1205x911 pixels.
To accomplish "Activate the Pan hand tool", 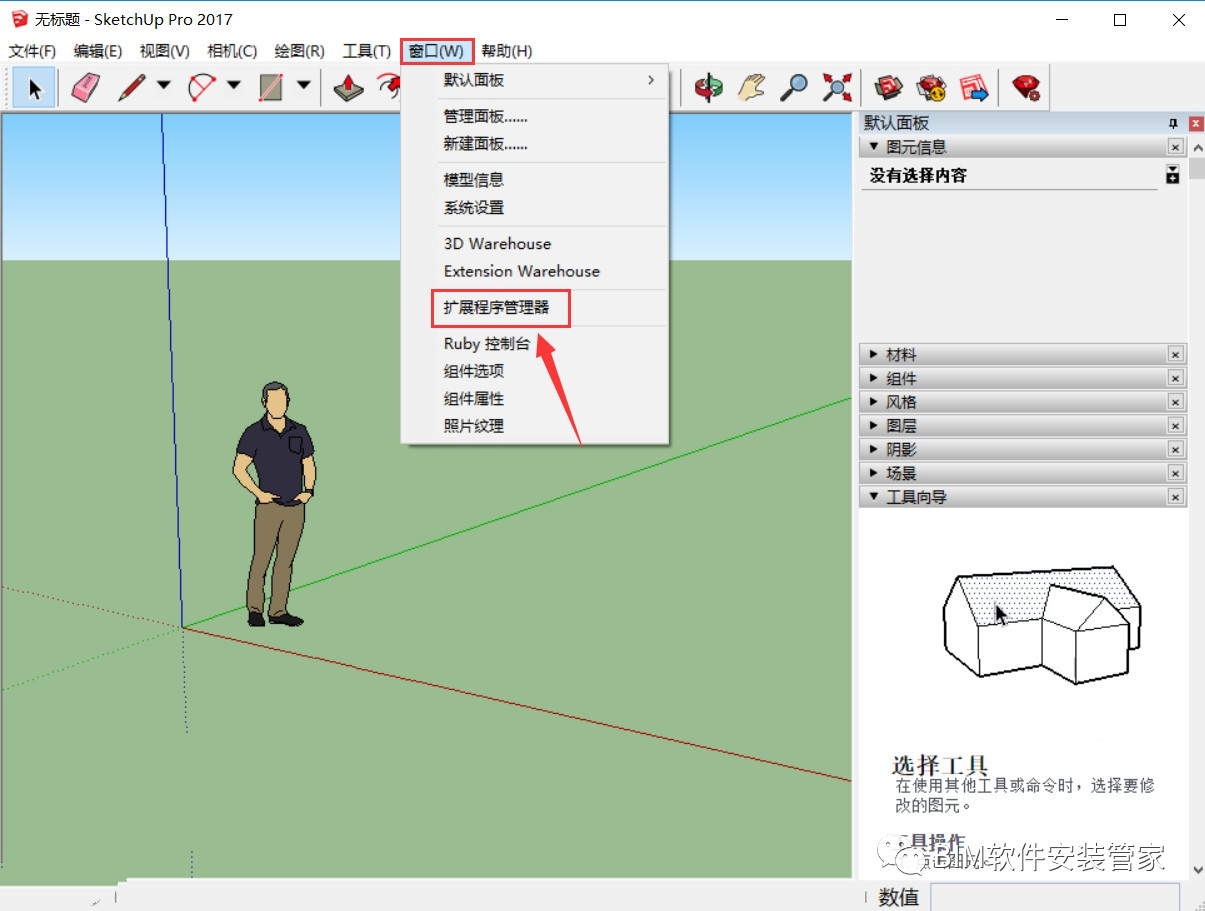I will point(751,88).
